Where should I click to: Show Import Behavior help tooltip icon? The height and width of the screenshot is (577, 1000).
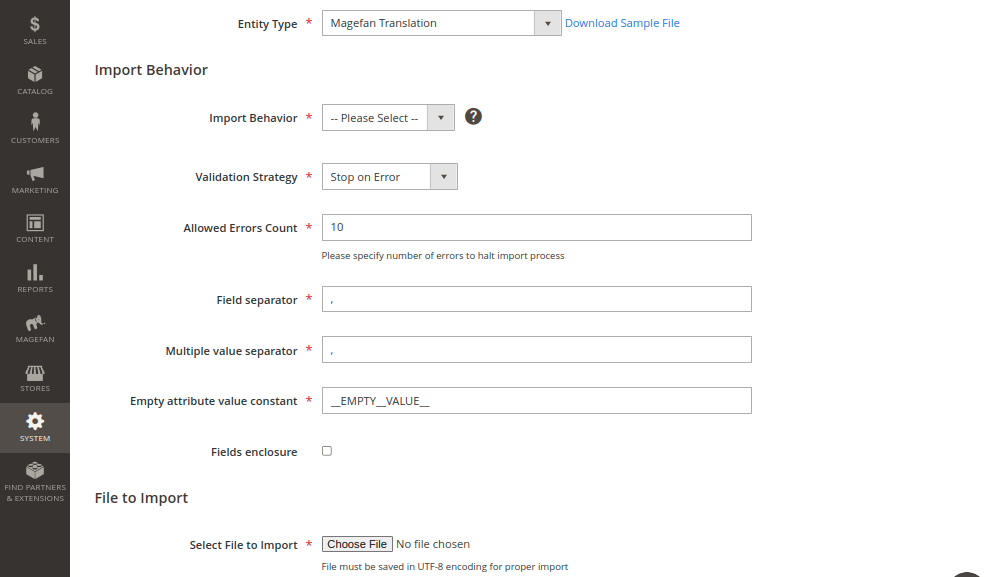[473, 117]
